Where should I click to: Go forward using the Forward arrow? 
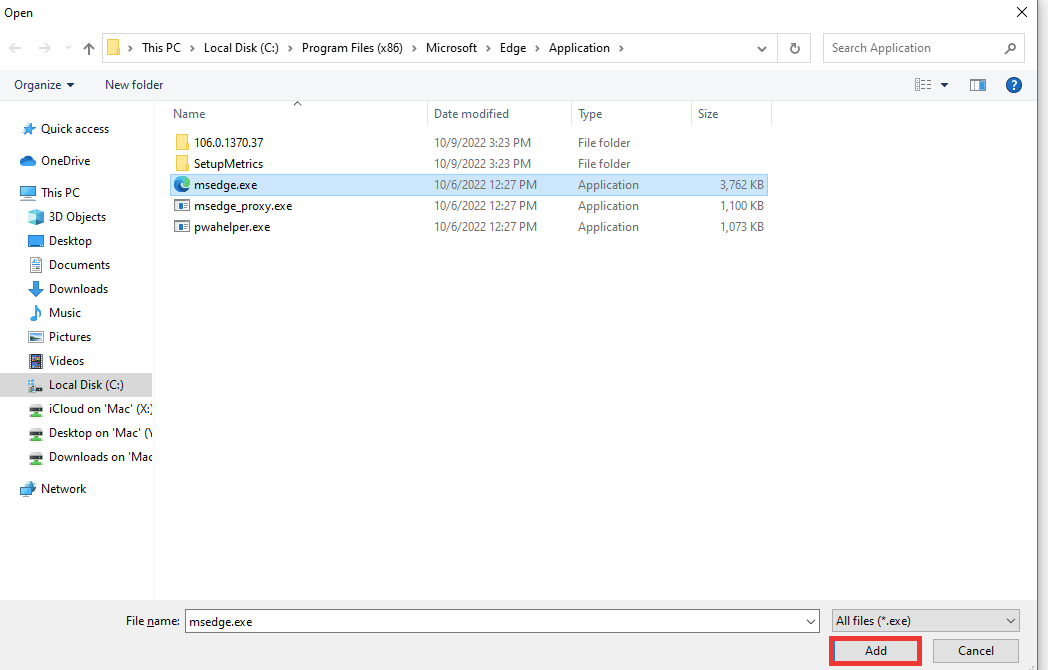[x=45, y=48]
